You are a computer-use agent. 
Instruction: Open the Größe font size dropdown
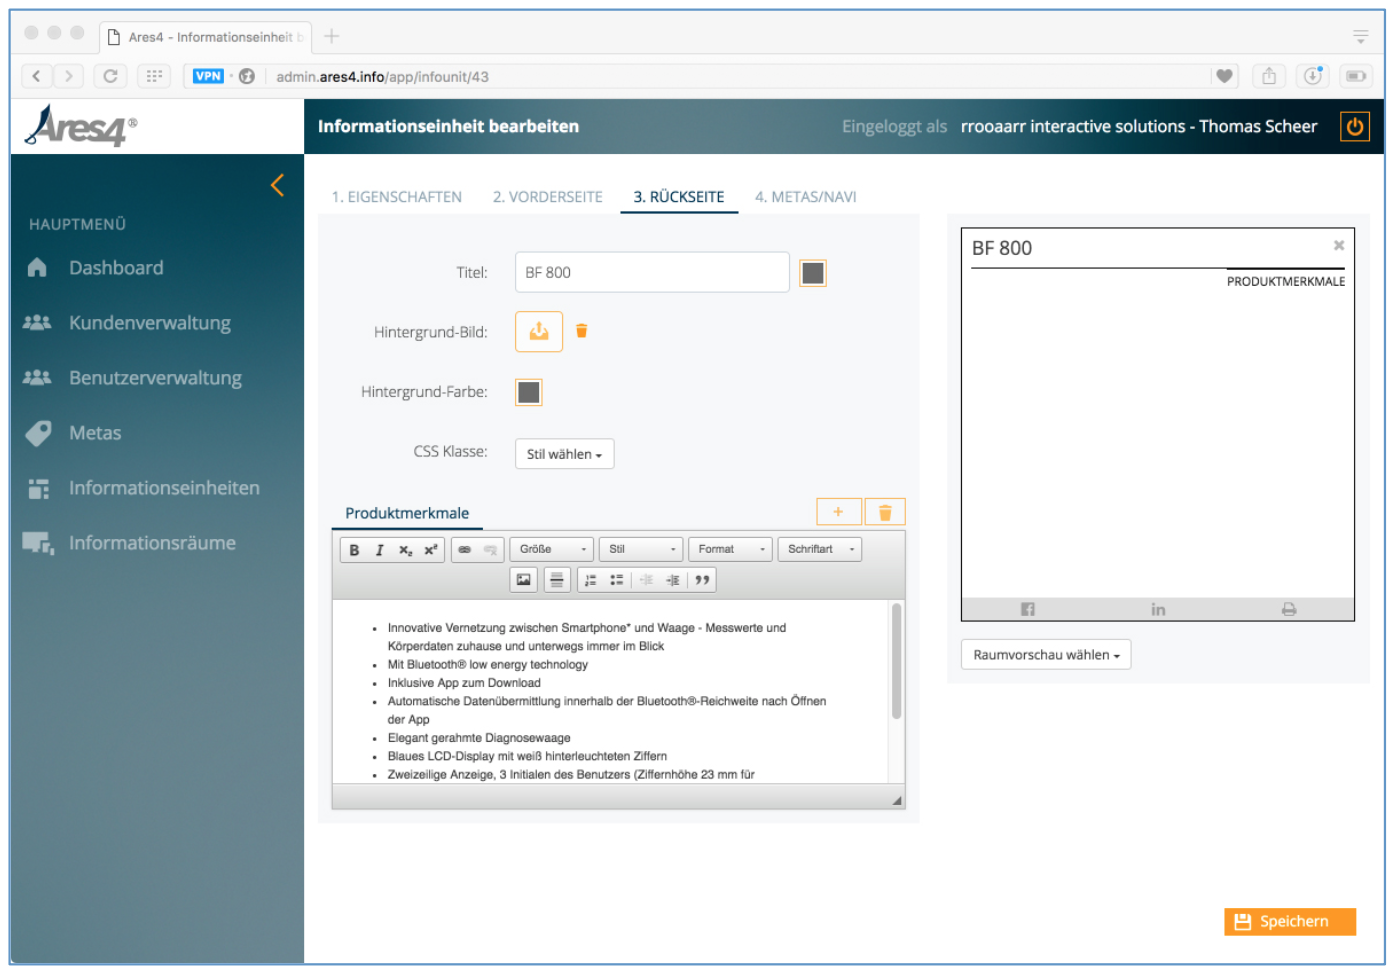tap(553, 550)
